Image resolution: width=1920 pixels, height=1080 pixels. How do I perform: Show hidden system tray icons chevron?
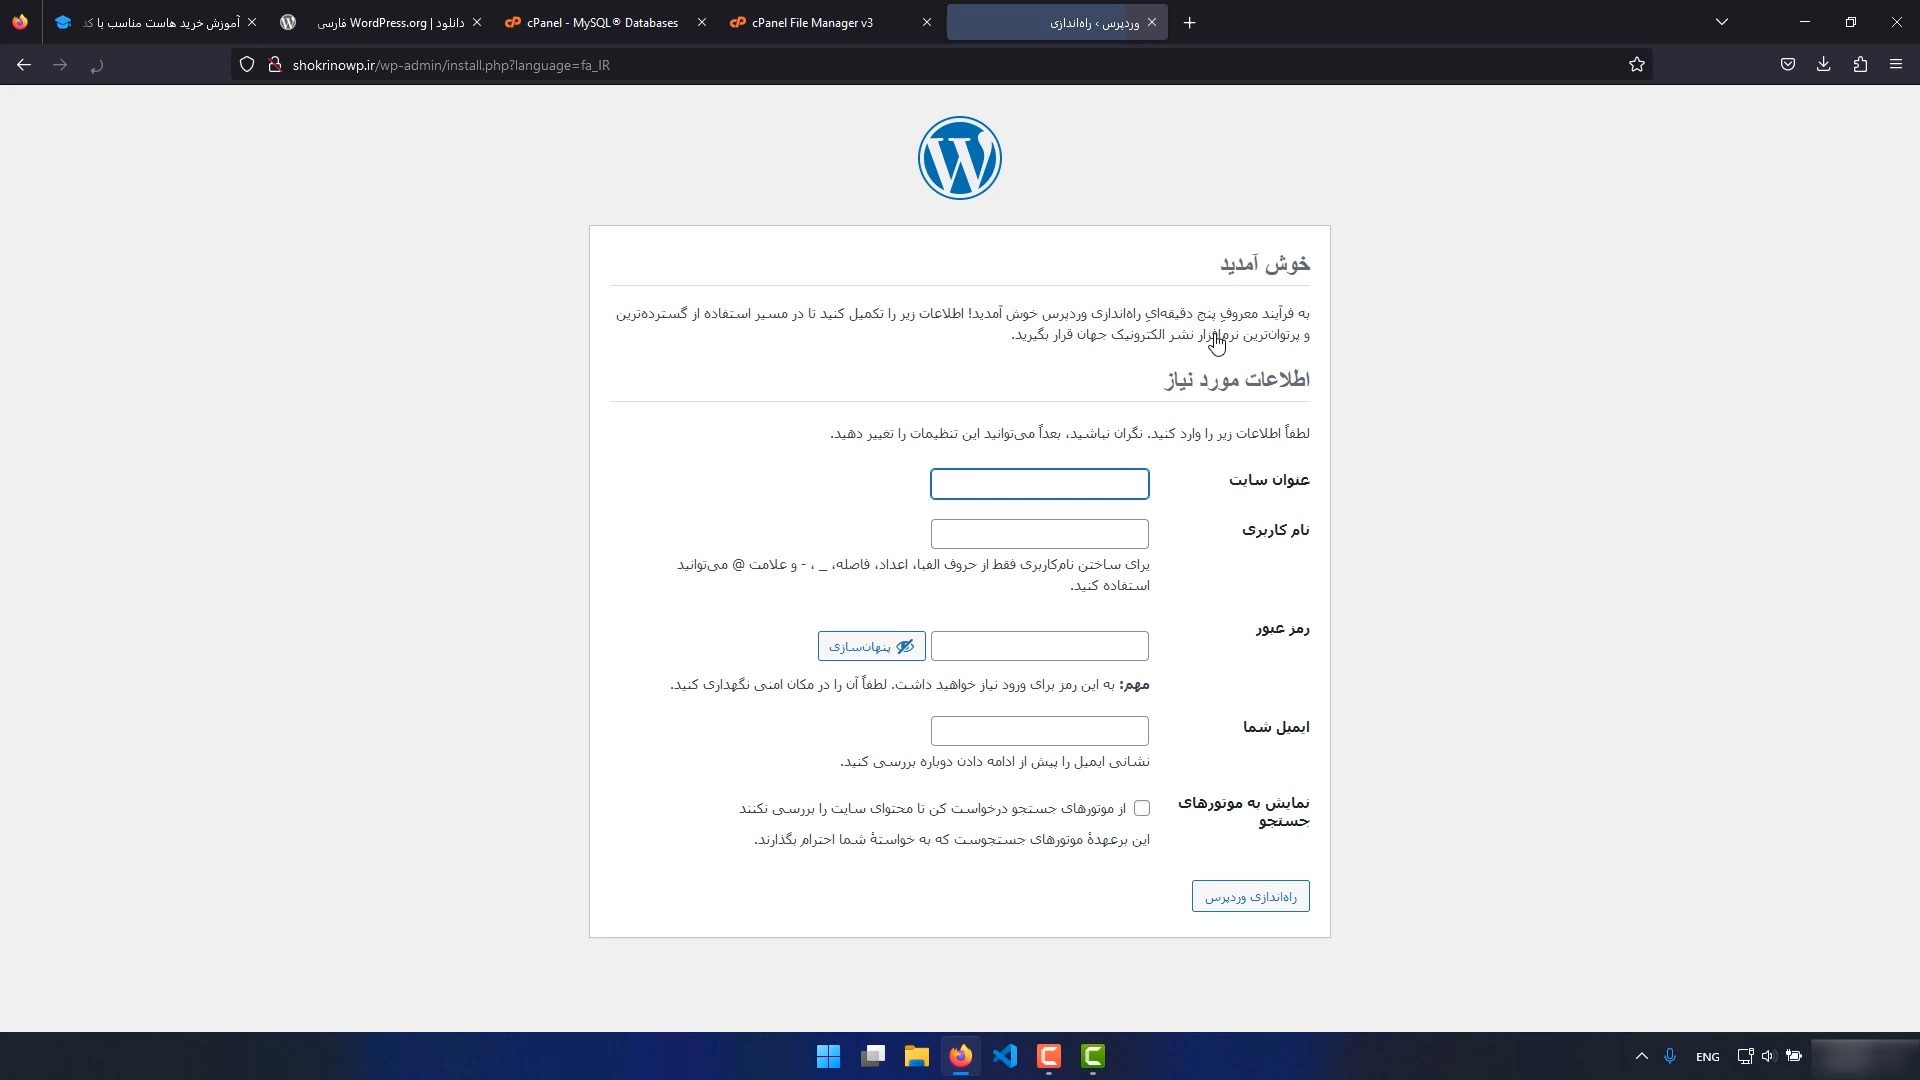(x=1641, y=1056)
